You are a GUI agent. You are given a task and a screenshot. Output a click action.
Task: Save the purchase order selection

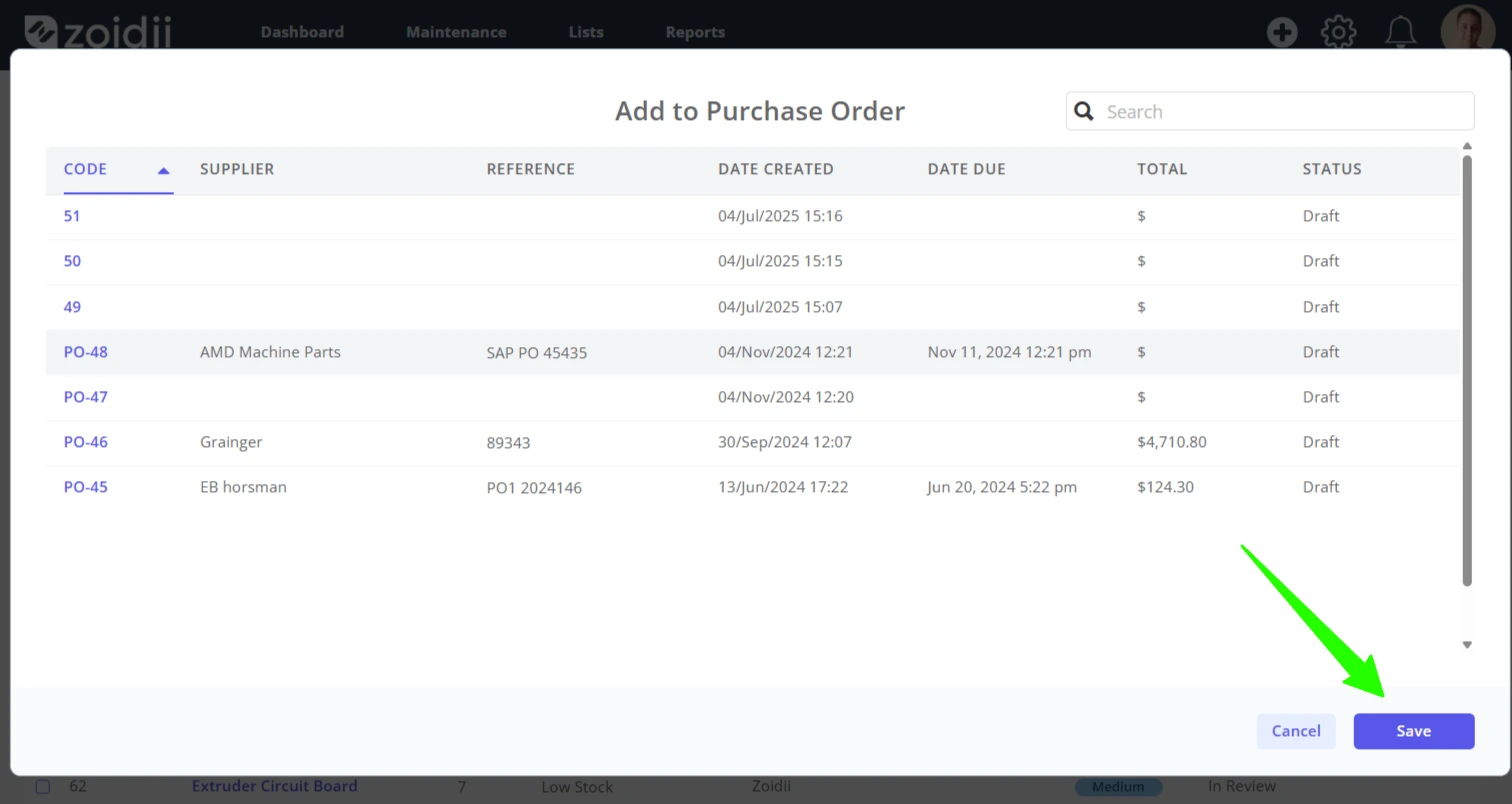coord(1413,731)
